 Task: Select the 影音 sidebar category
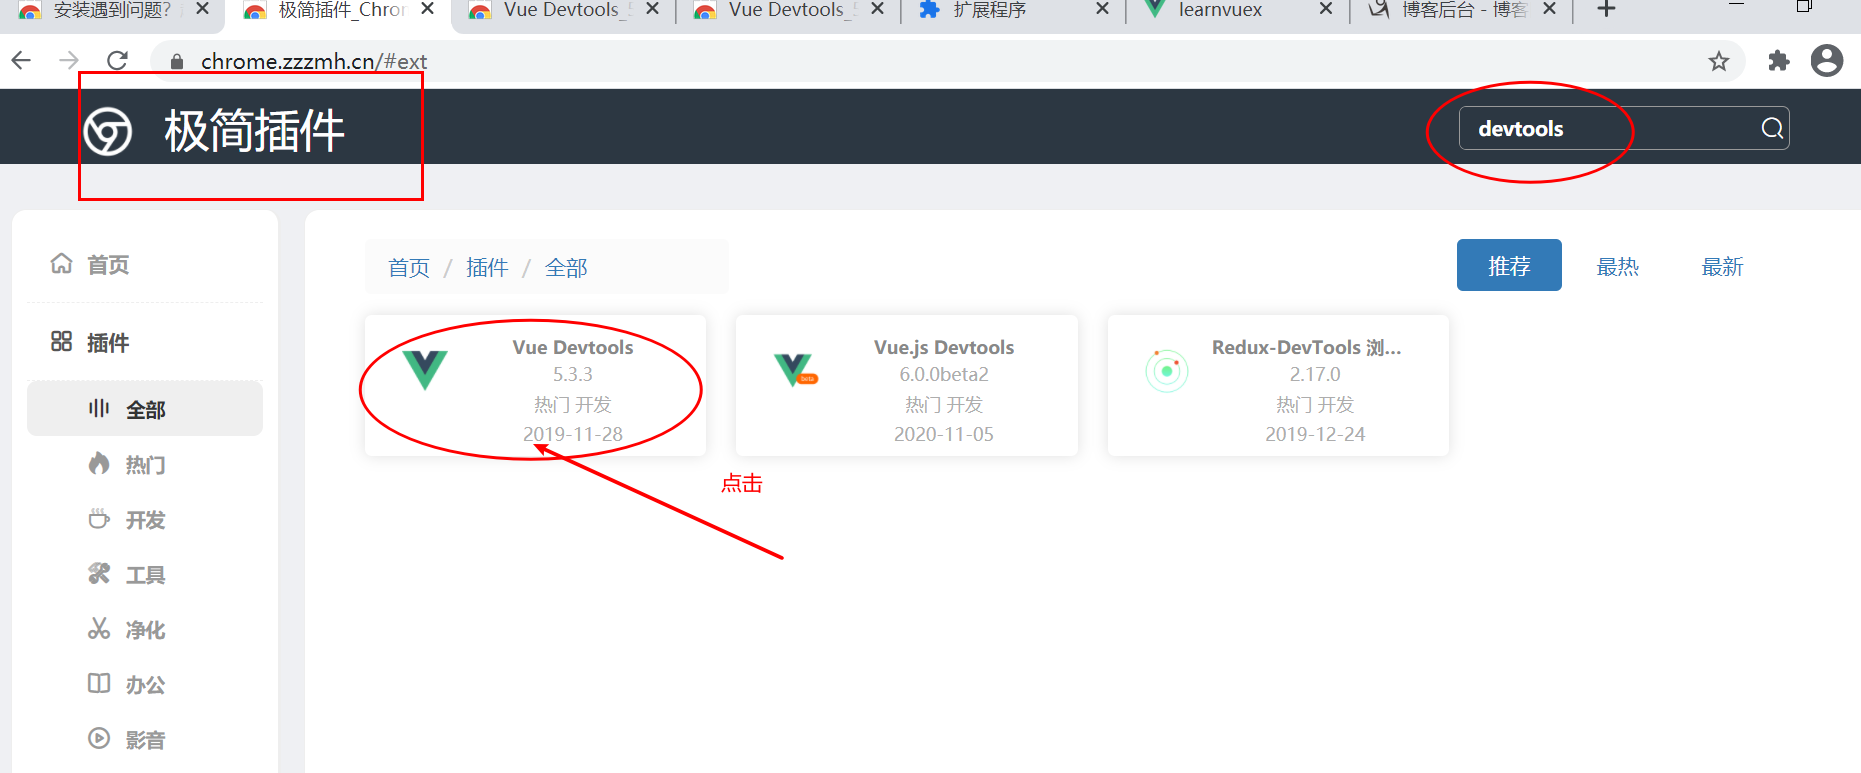144,739
